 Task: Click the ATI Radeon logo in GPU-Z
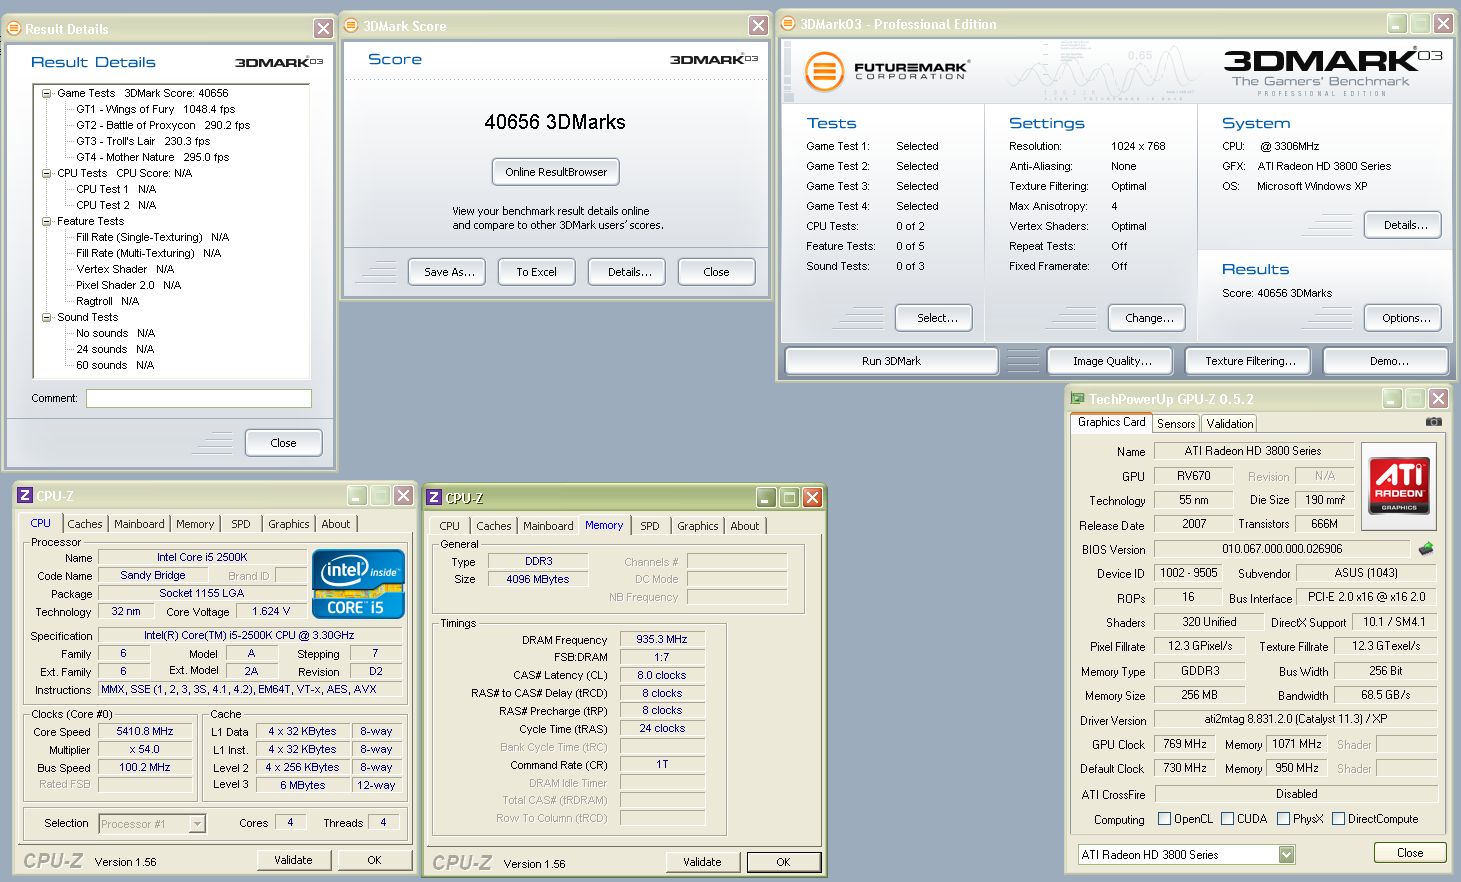click(1399, 486)
